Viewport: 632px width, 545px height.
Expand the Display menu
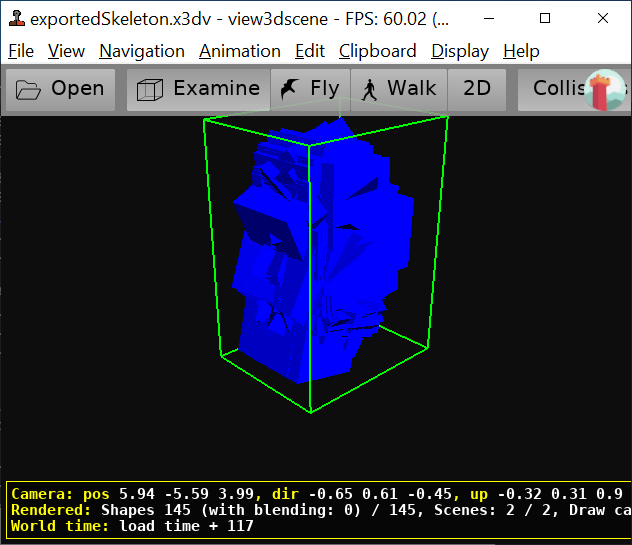click(x=460, y=51)
